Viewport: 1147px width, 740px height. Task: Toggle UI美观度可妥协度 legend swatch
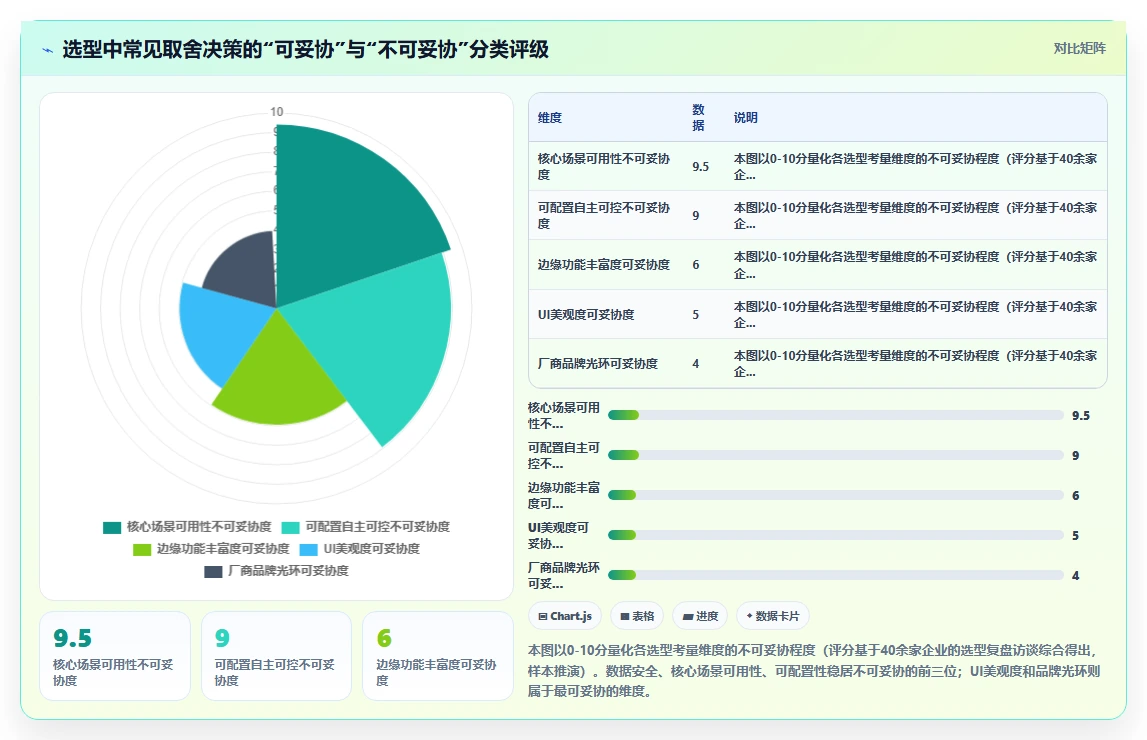[309, 549]
